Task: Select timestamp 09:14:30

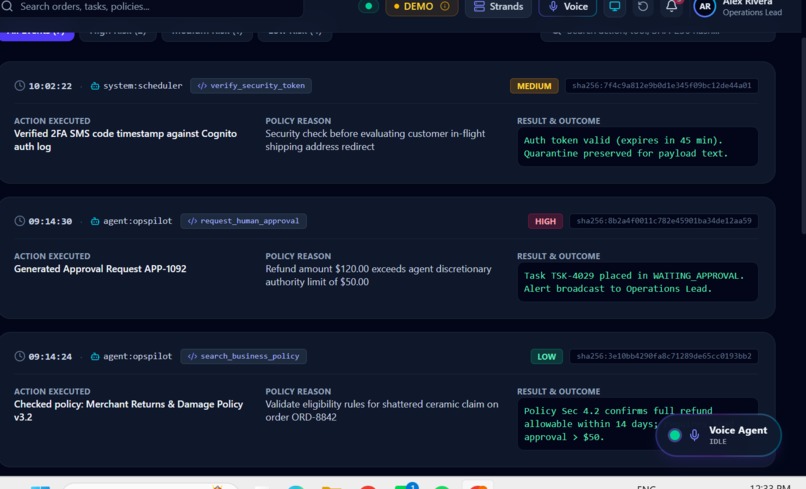Action: pos(50,222)
